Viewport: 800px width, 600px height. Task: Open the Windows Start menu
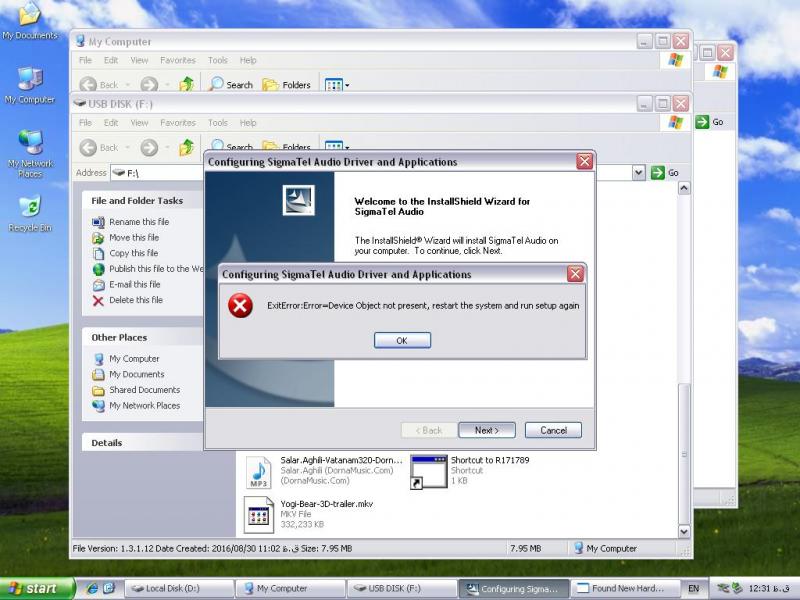[37, 588]
